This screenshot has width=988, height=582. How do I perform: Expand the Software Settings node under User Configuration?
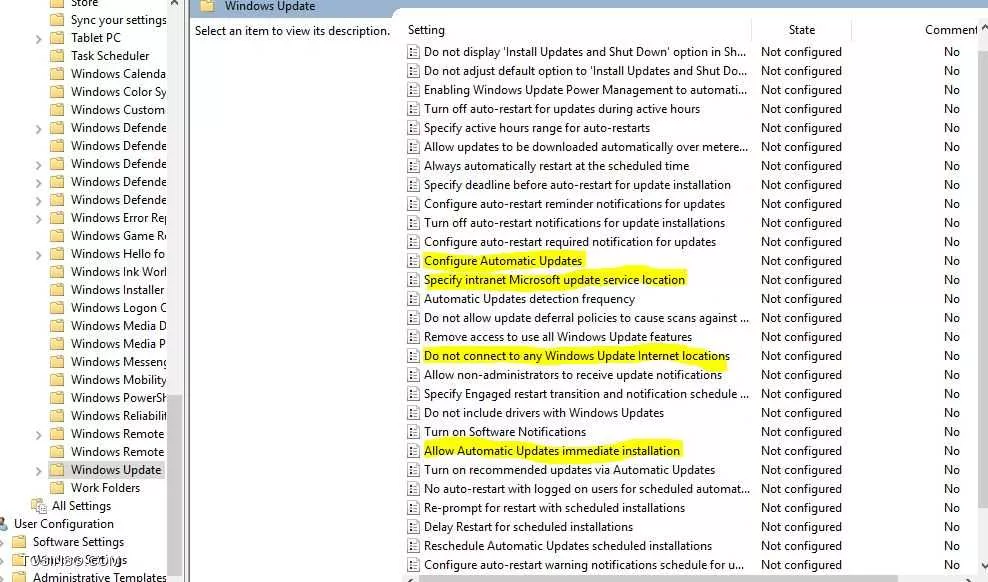click(x=2, y=543)
